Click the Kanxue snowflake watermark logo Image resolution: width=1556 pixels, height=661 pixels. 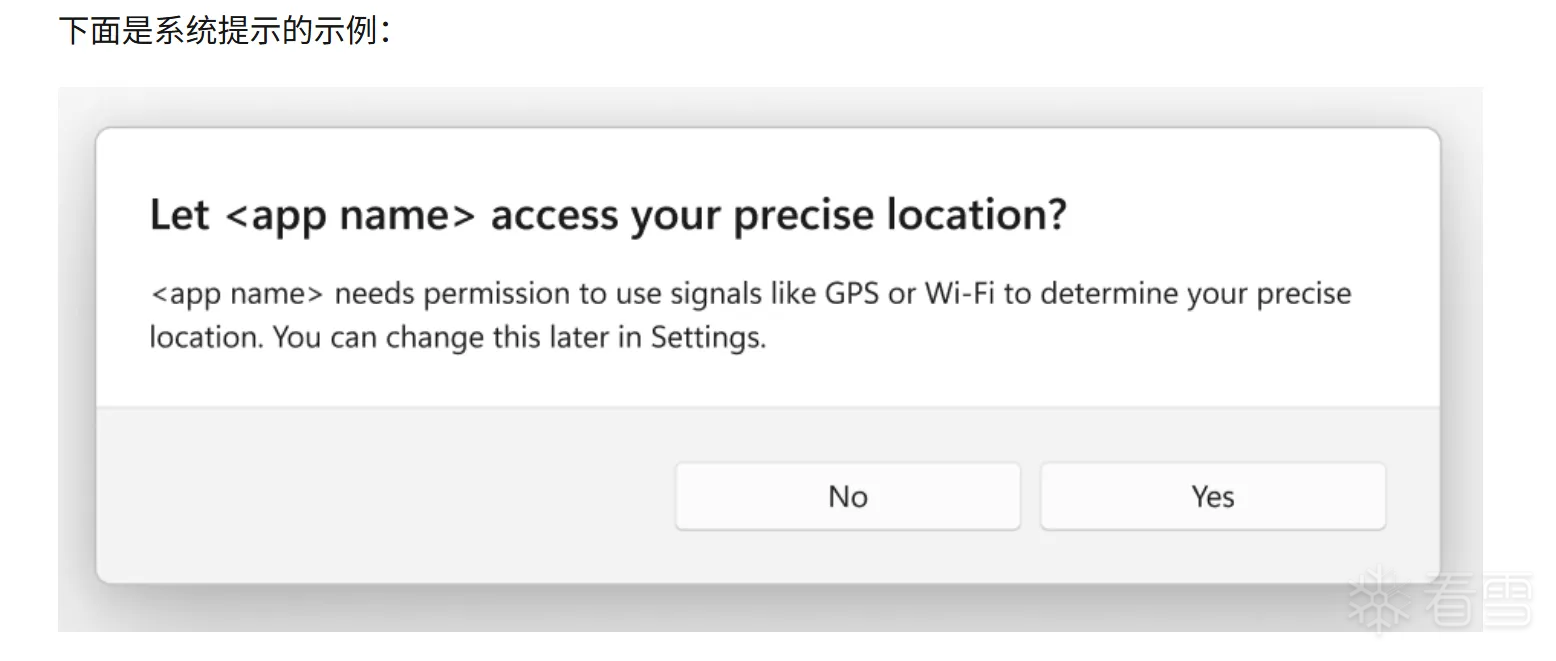[1381, 599]
